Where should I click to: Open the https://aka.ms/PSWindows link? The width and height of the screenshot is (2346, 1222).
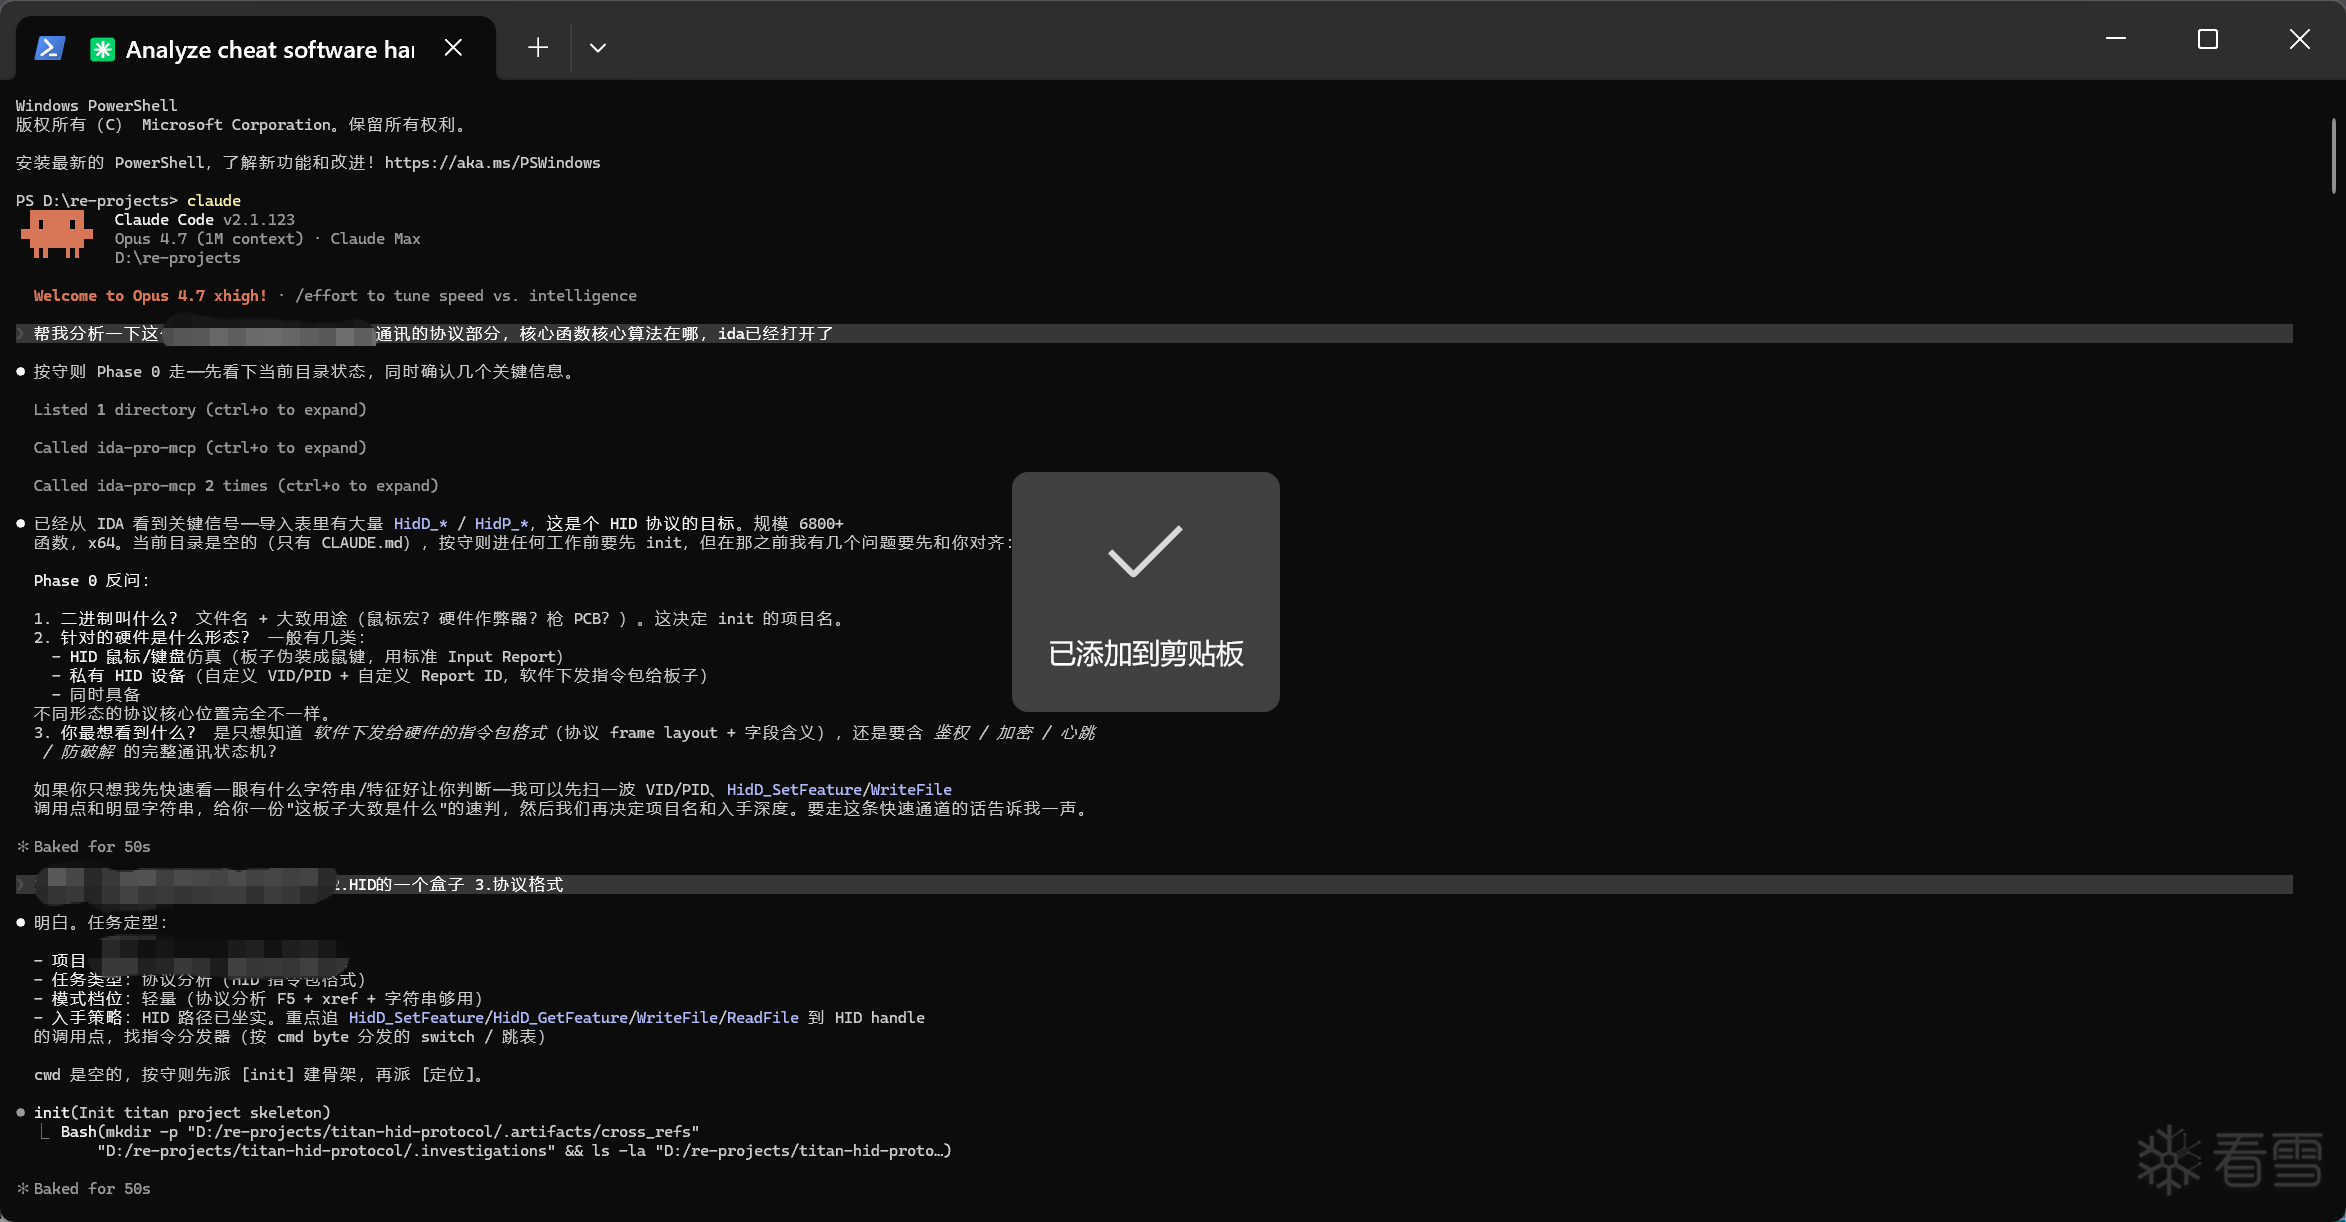(492, 163)
